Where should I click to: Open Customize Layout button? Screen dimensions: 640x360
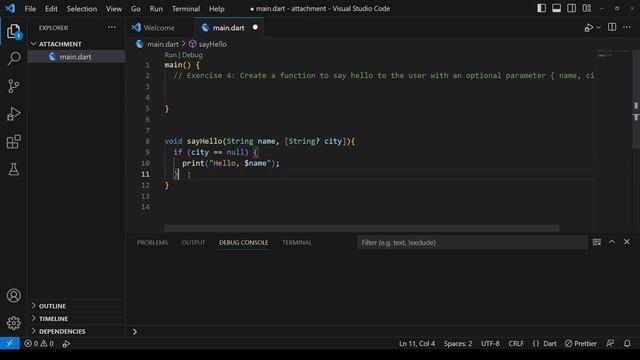point(587,8)
